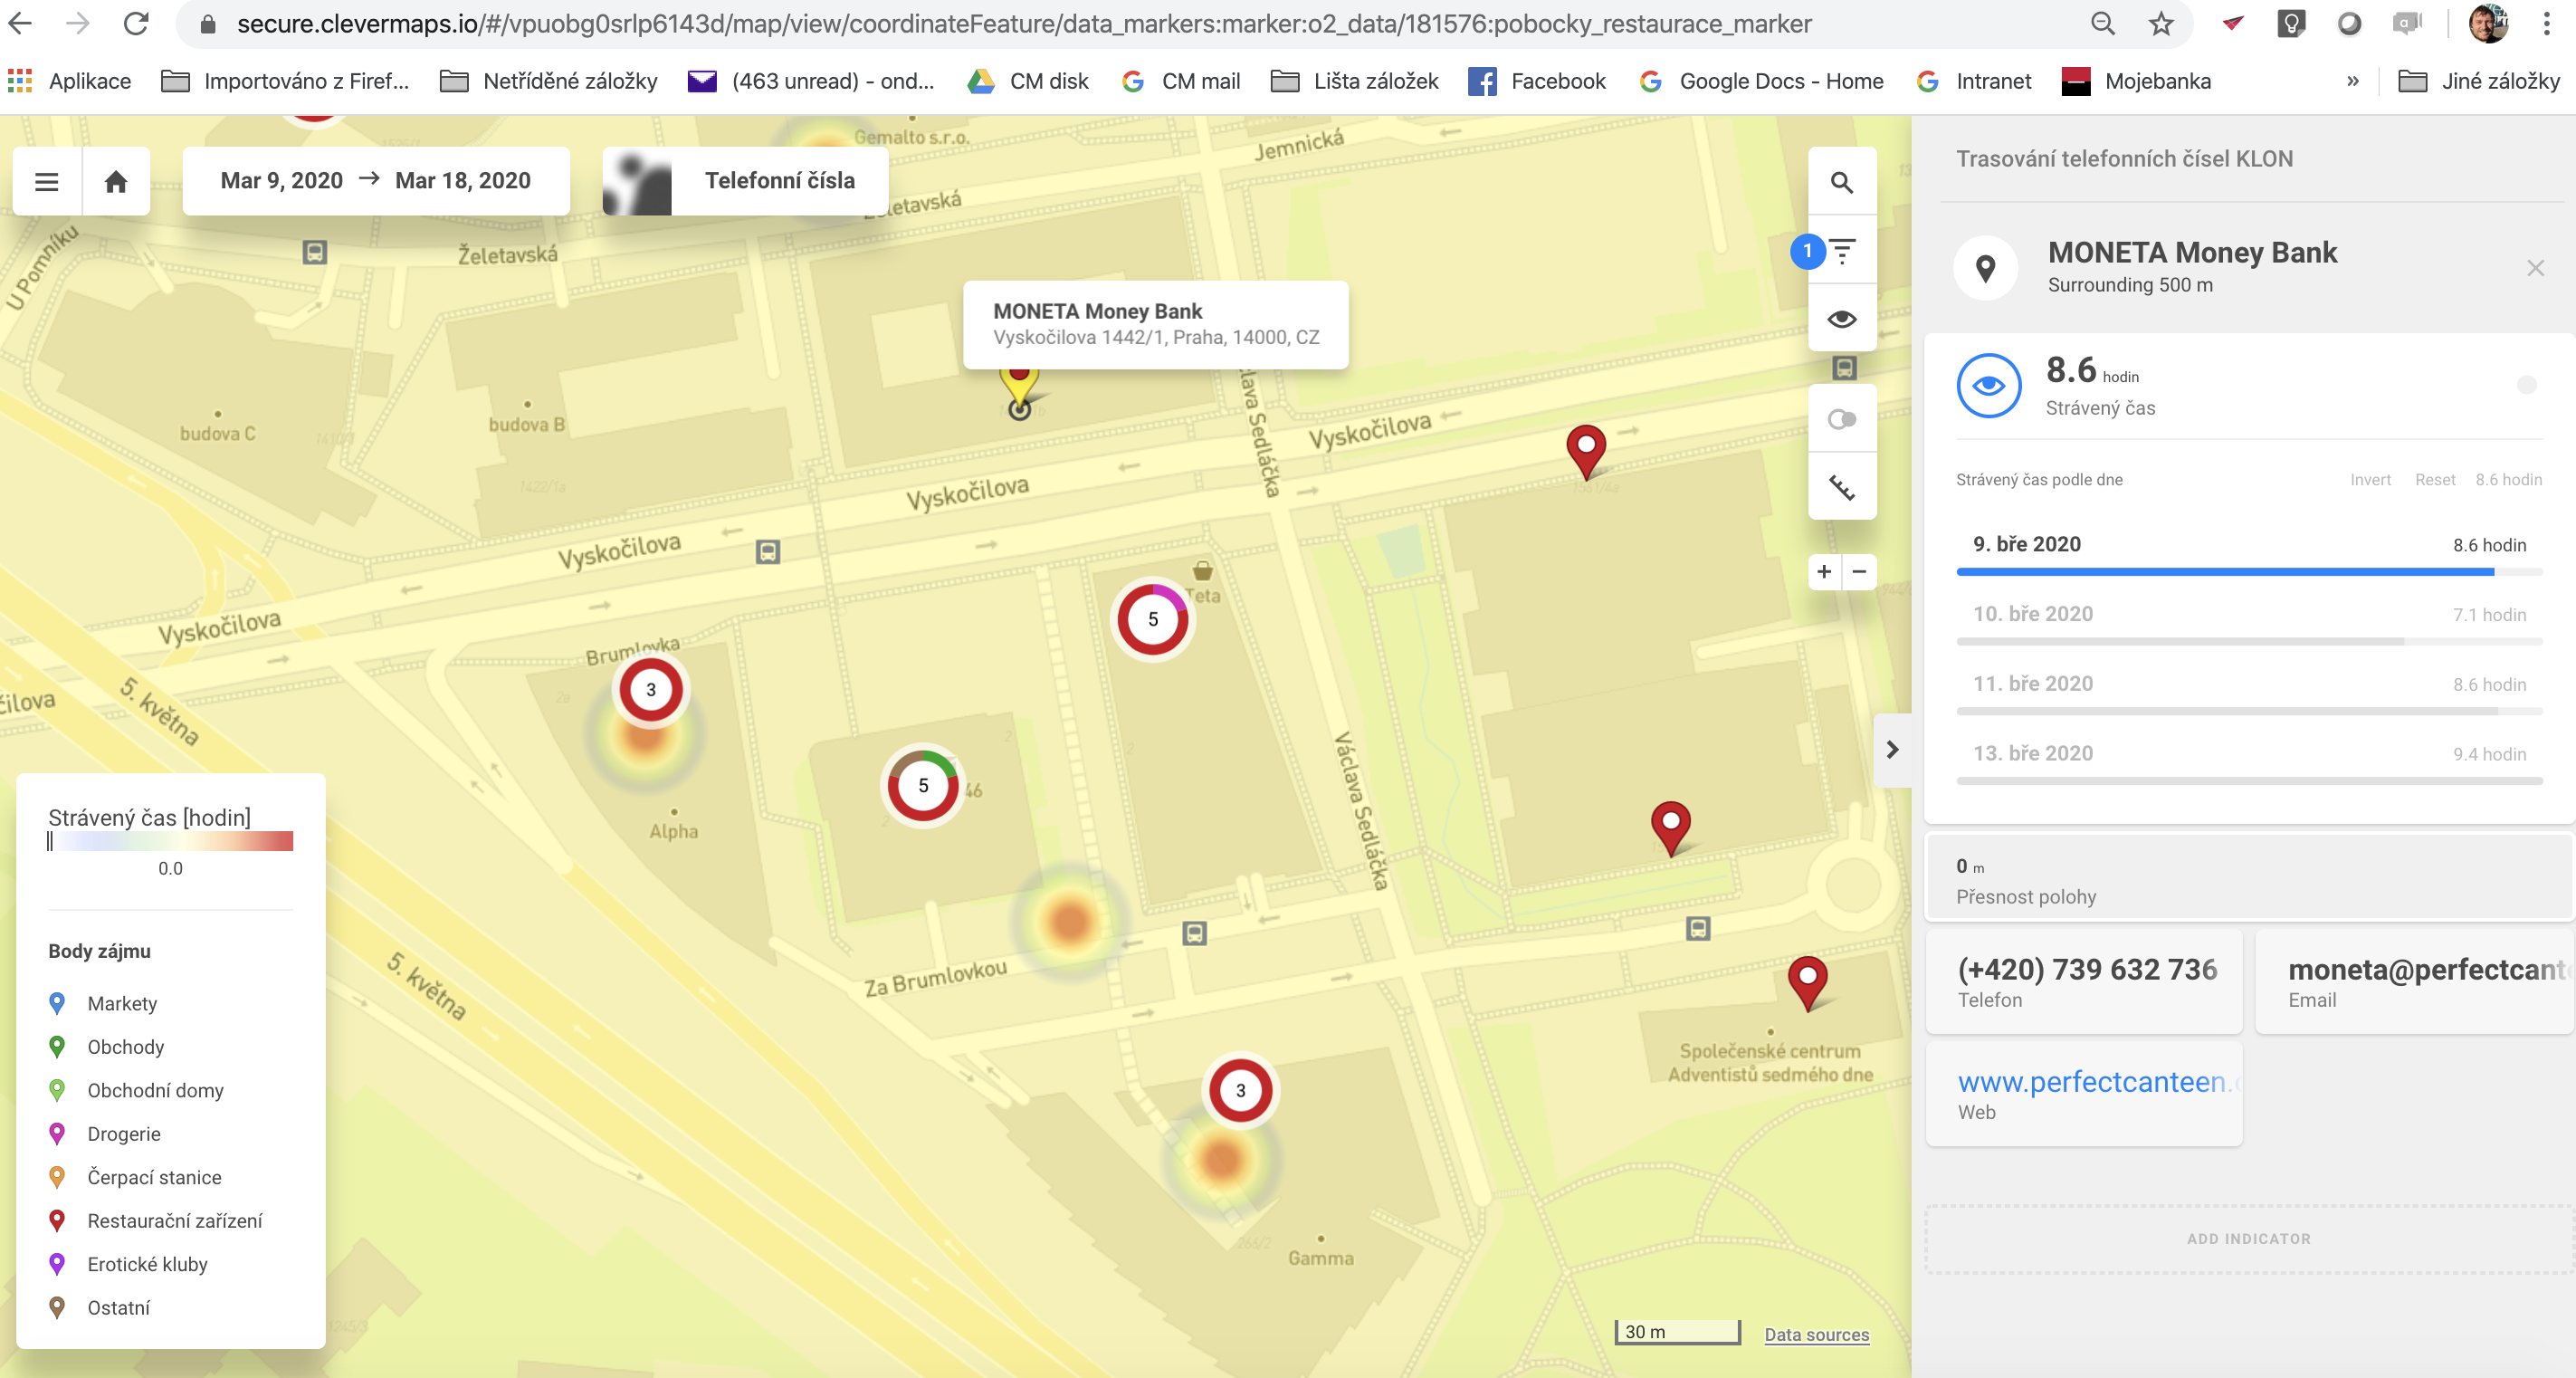Screen dimensions: 2576x1378
Task: Open the Data sources link
Action: tap(1816, 1335)
